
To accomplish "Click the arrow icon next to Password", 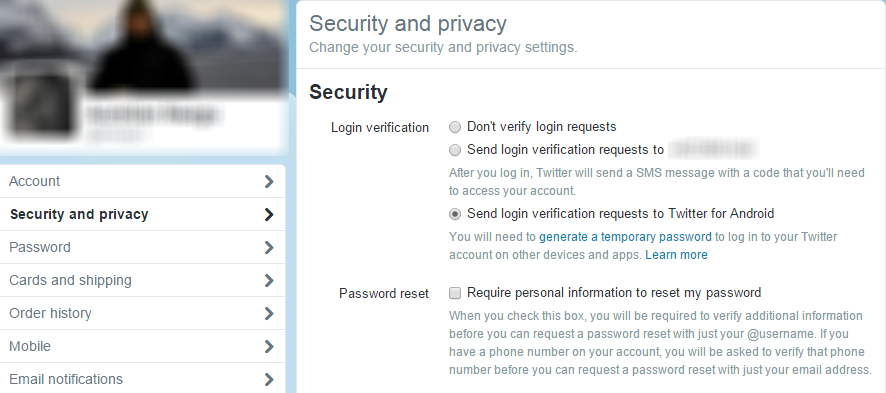I will pos(269,247).
